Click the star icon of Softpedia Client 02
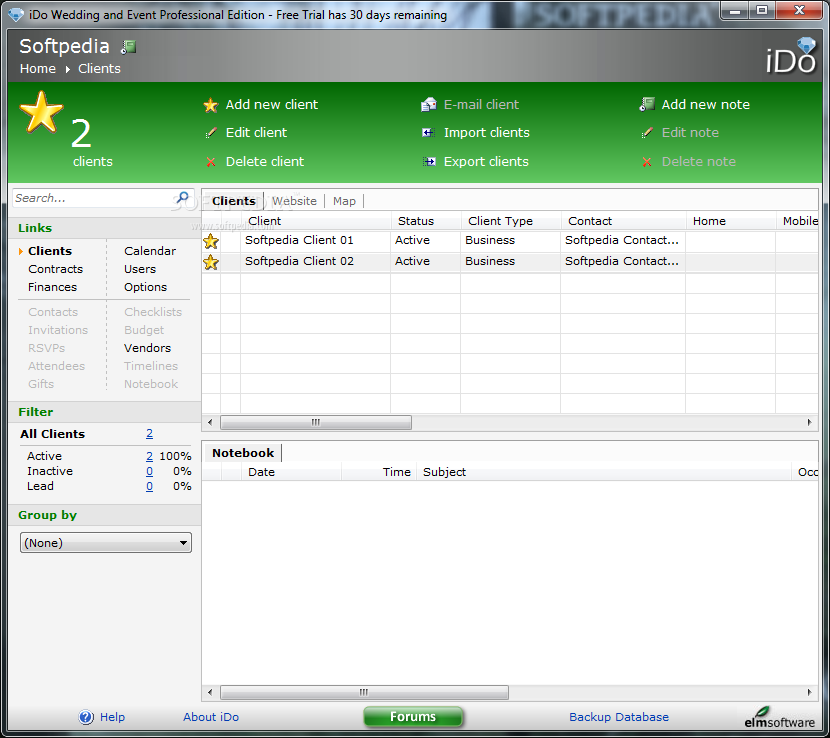 click(x=211, y=262)
